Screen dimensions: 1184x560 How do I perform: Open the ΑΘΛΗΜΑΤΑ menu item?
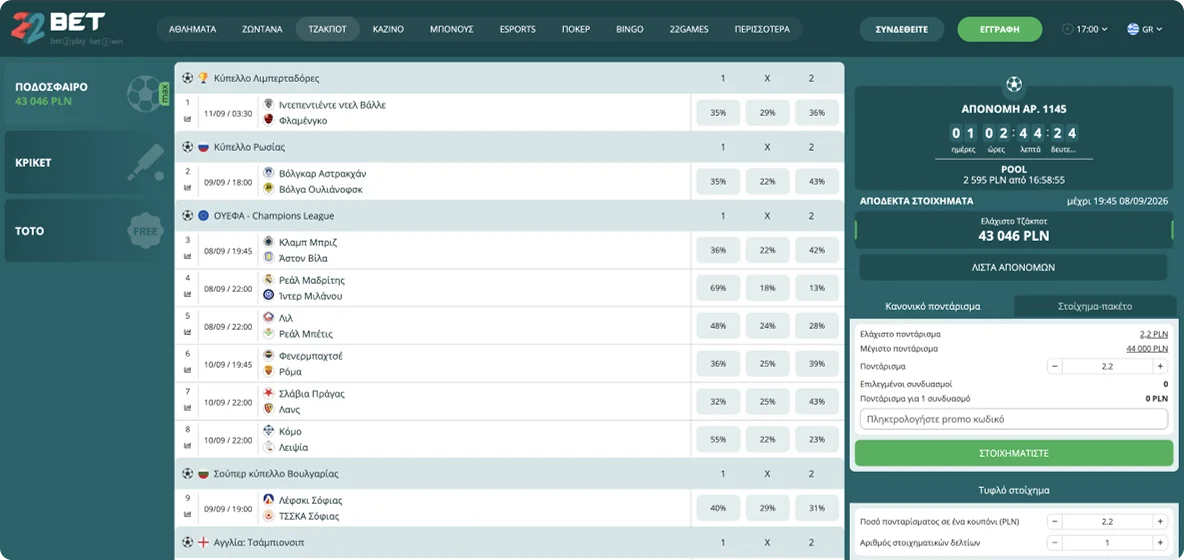point(193,29)
